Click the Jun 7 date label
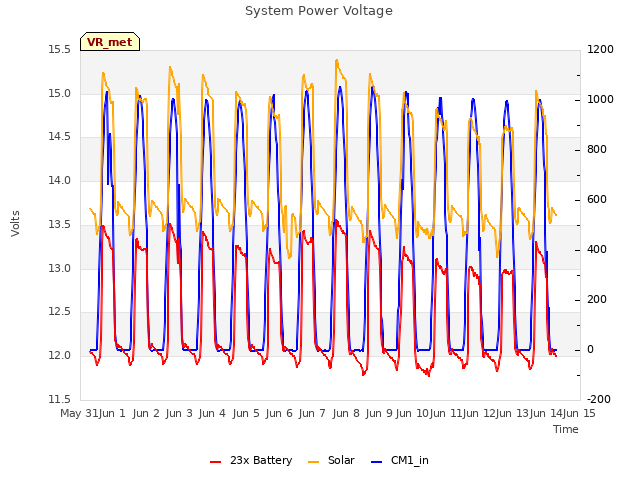 coord(312,413)
